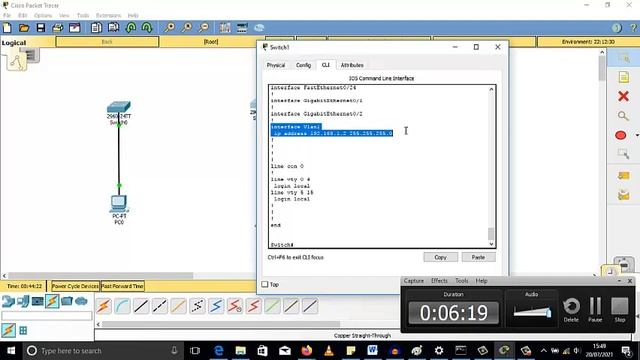
Task: Click the Copy icon in main toolbar
Action: pos(96,28)
